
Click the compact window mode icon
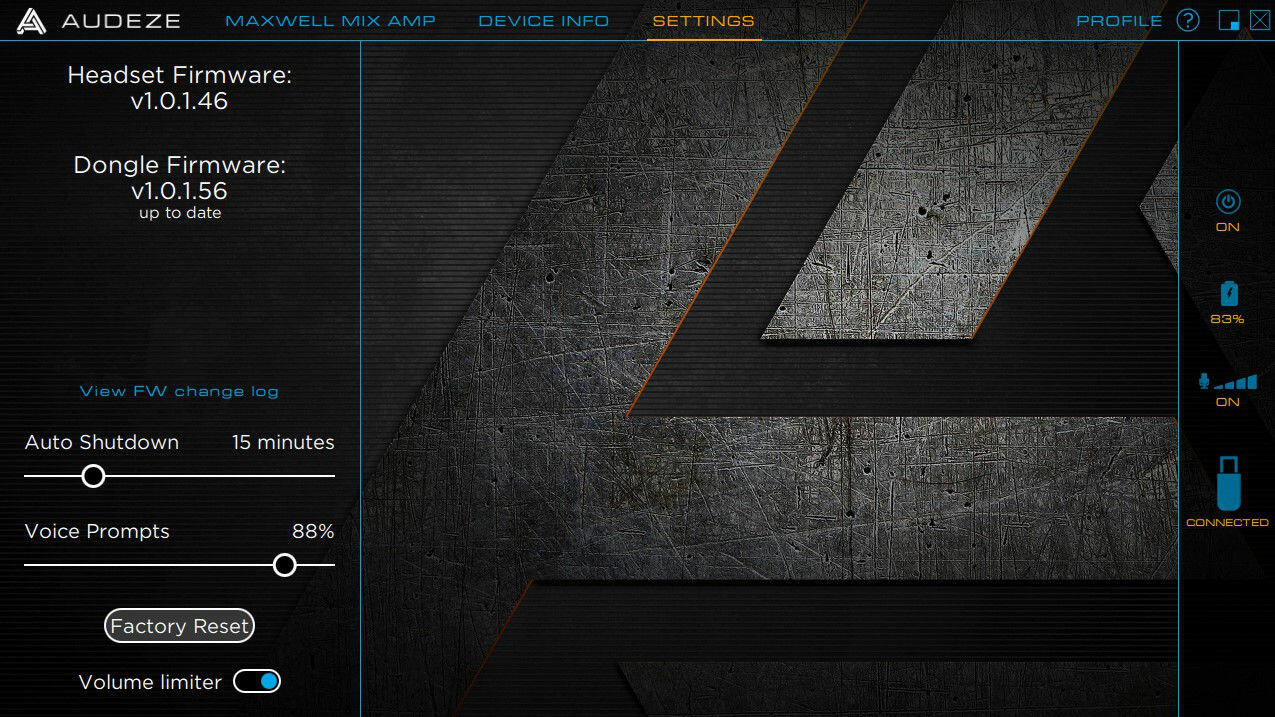(x=1229, y=20)
